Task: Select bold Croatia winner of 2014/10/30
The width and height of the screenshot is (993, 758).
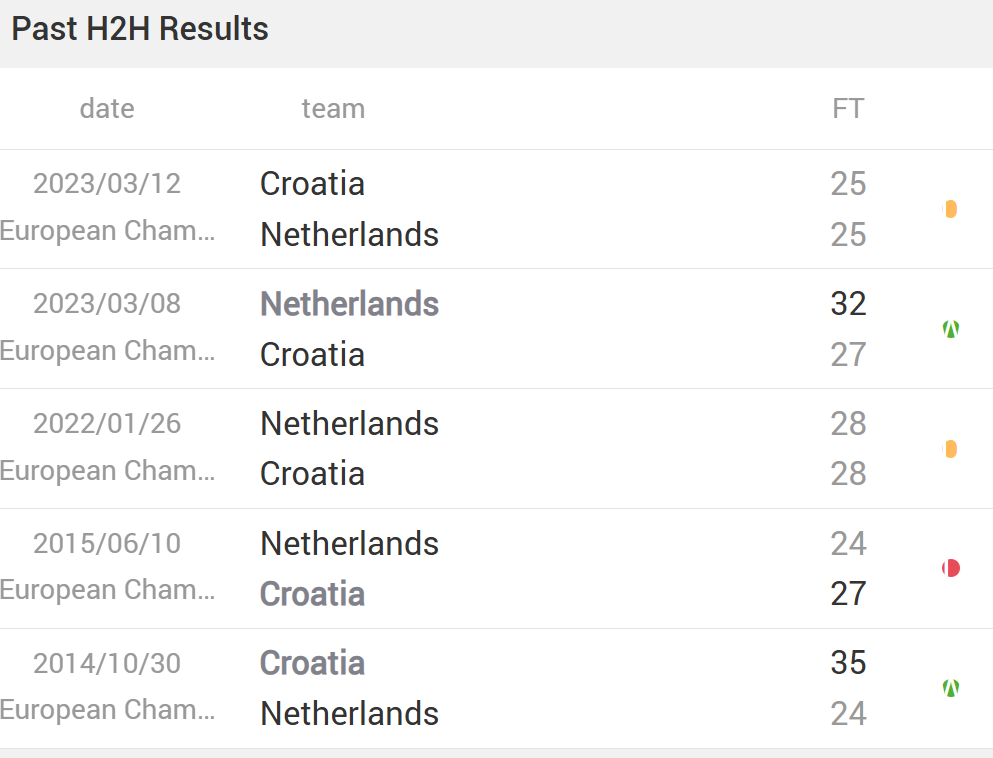Action: (312, 663)
